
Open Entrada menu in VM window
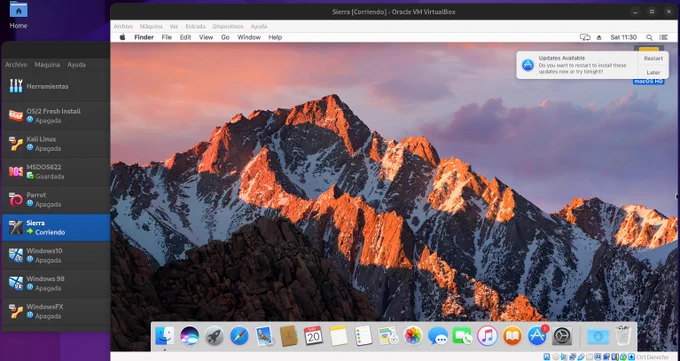(196, 26)
